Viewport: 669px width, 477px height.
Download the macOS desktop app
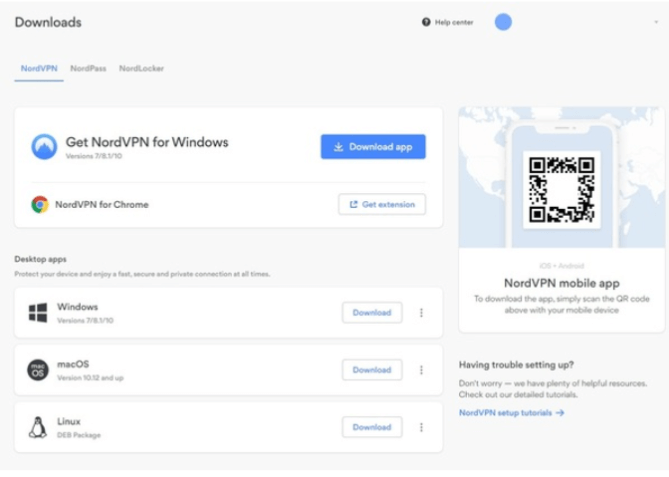pyautogui.click(x=372, y=370)
